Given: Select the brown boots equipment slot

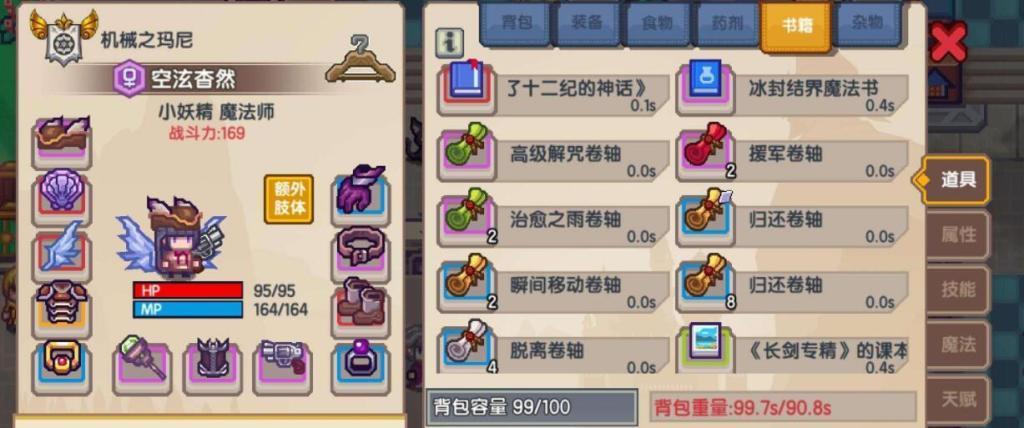Looking at the screenshot, I should (x=360, y=306).
